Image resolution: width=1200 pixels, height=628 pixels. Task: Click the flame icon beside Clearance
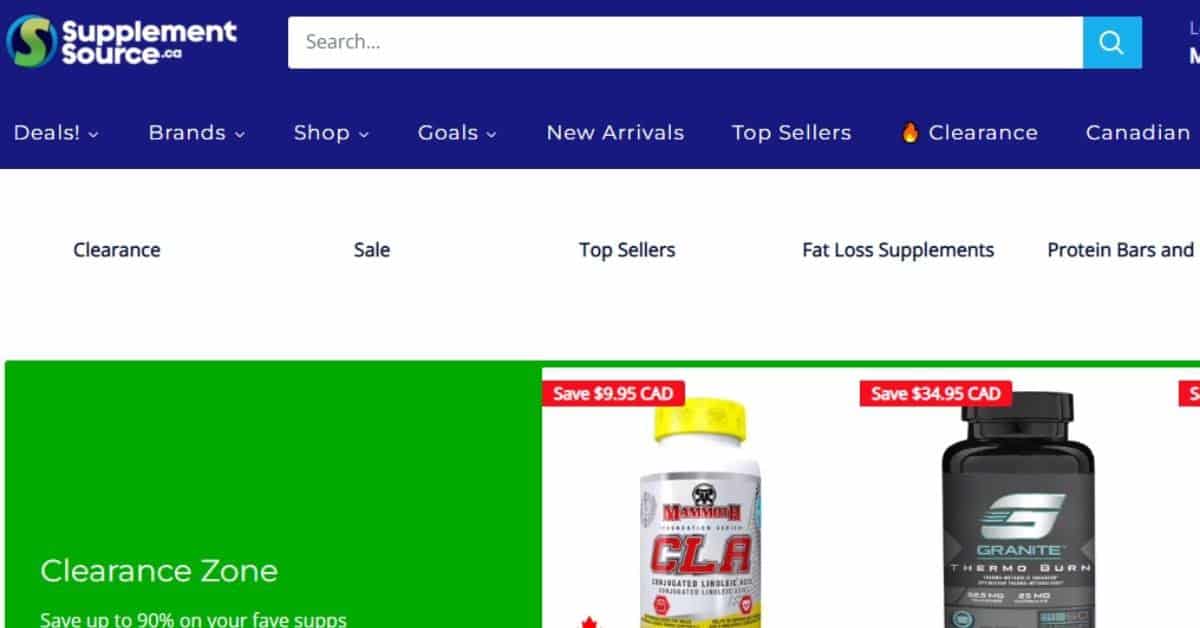910,132
